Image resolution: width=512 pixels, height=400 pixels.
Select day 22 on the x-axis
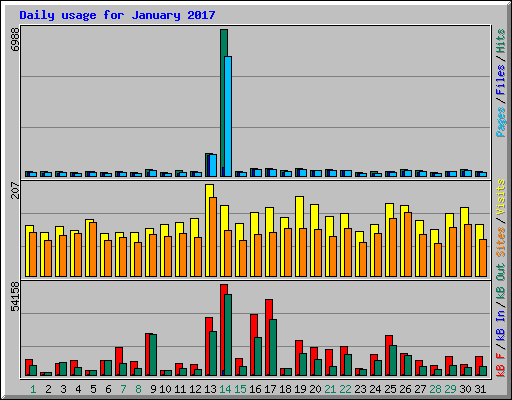click(345, 389)
